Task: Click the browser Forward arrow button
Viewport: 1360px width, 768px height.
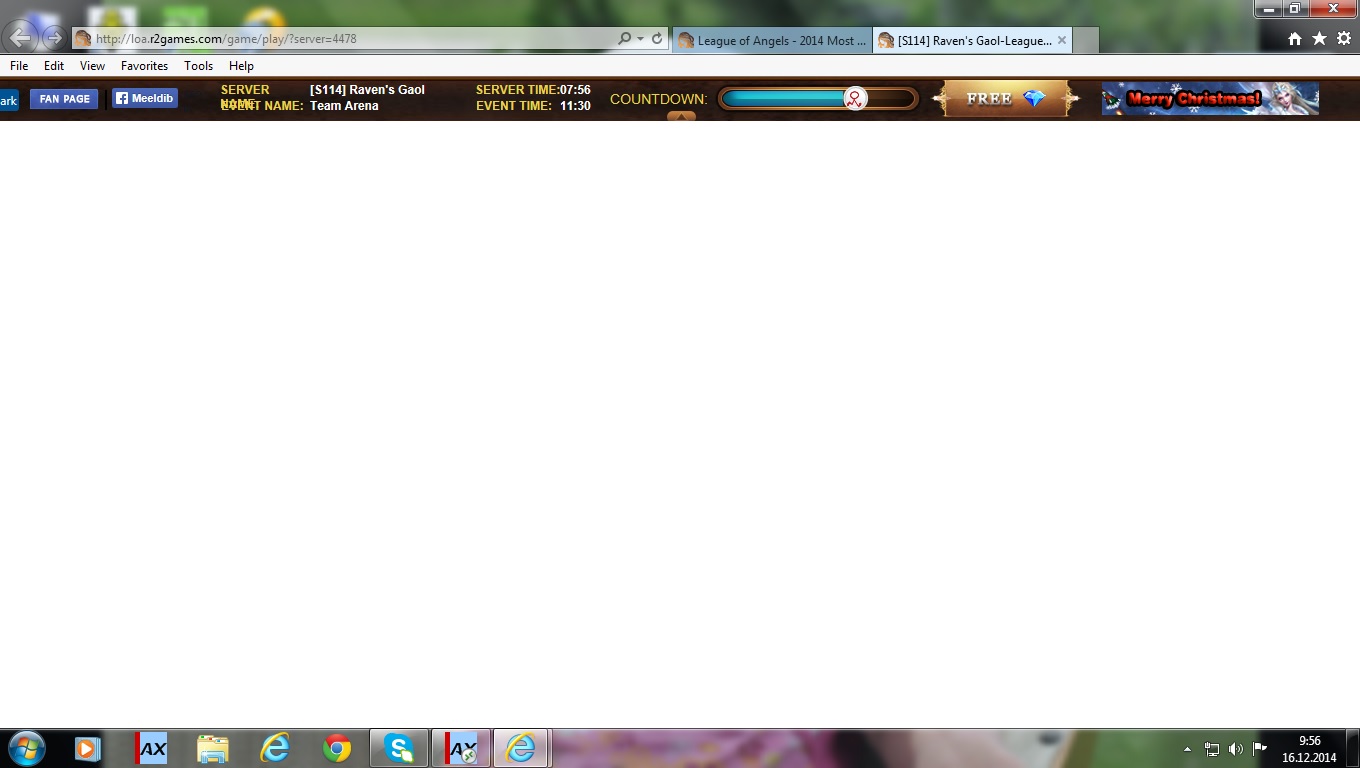Action: click(54, 39)
